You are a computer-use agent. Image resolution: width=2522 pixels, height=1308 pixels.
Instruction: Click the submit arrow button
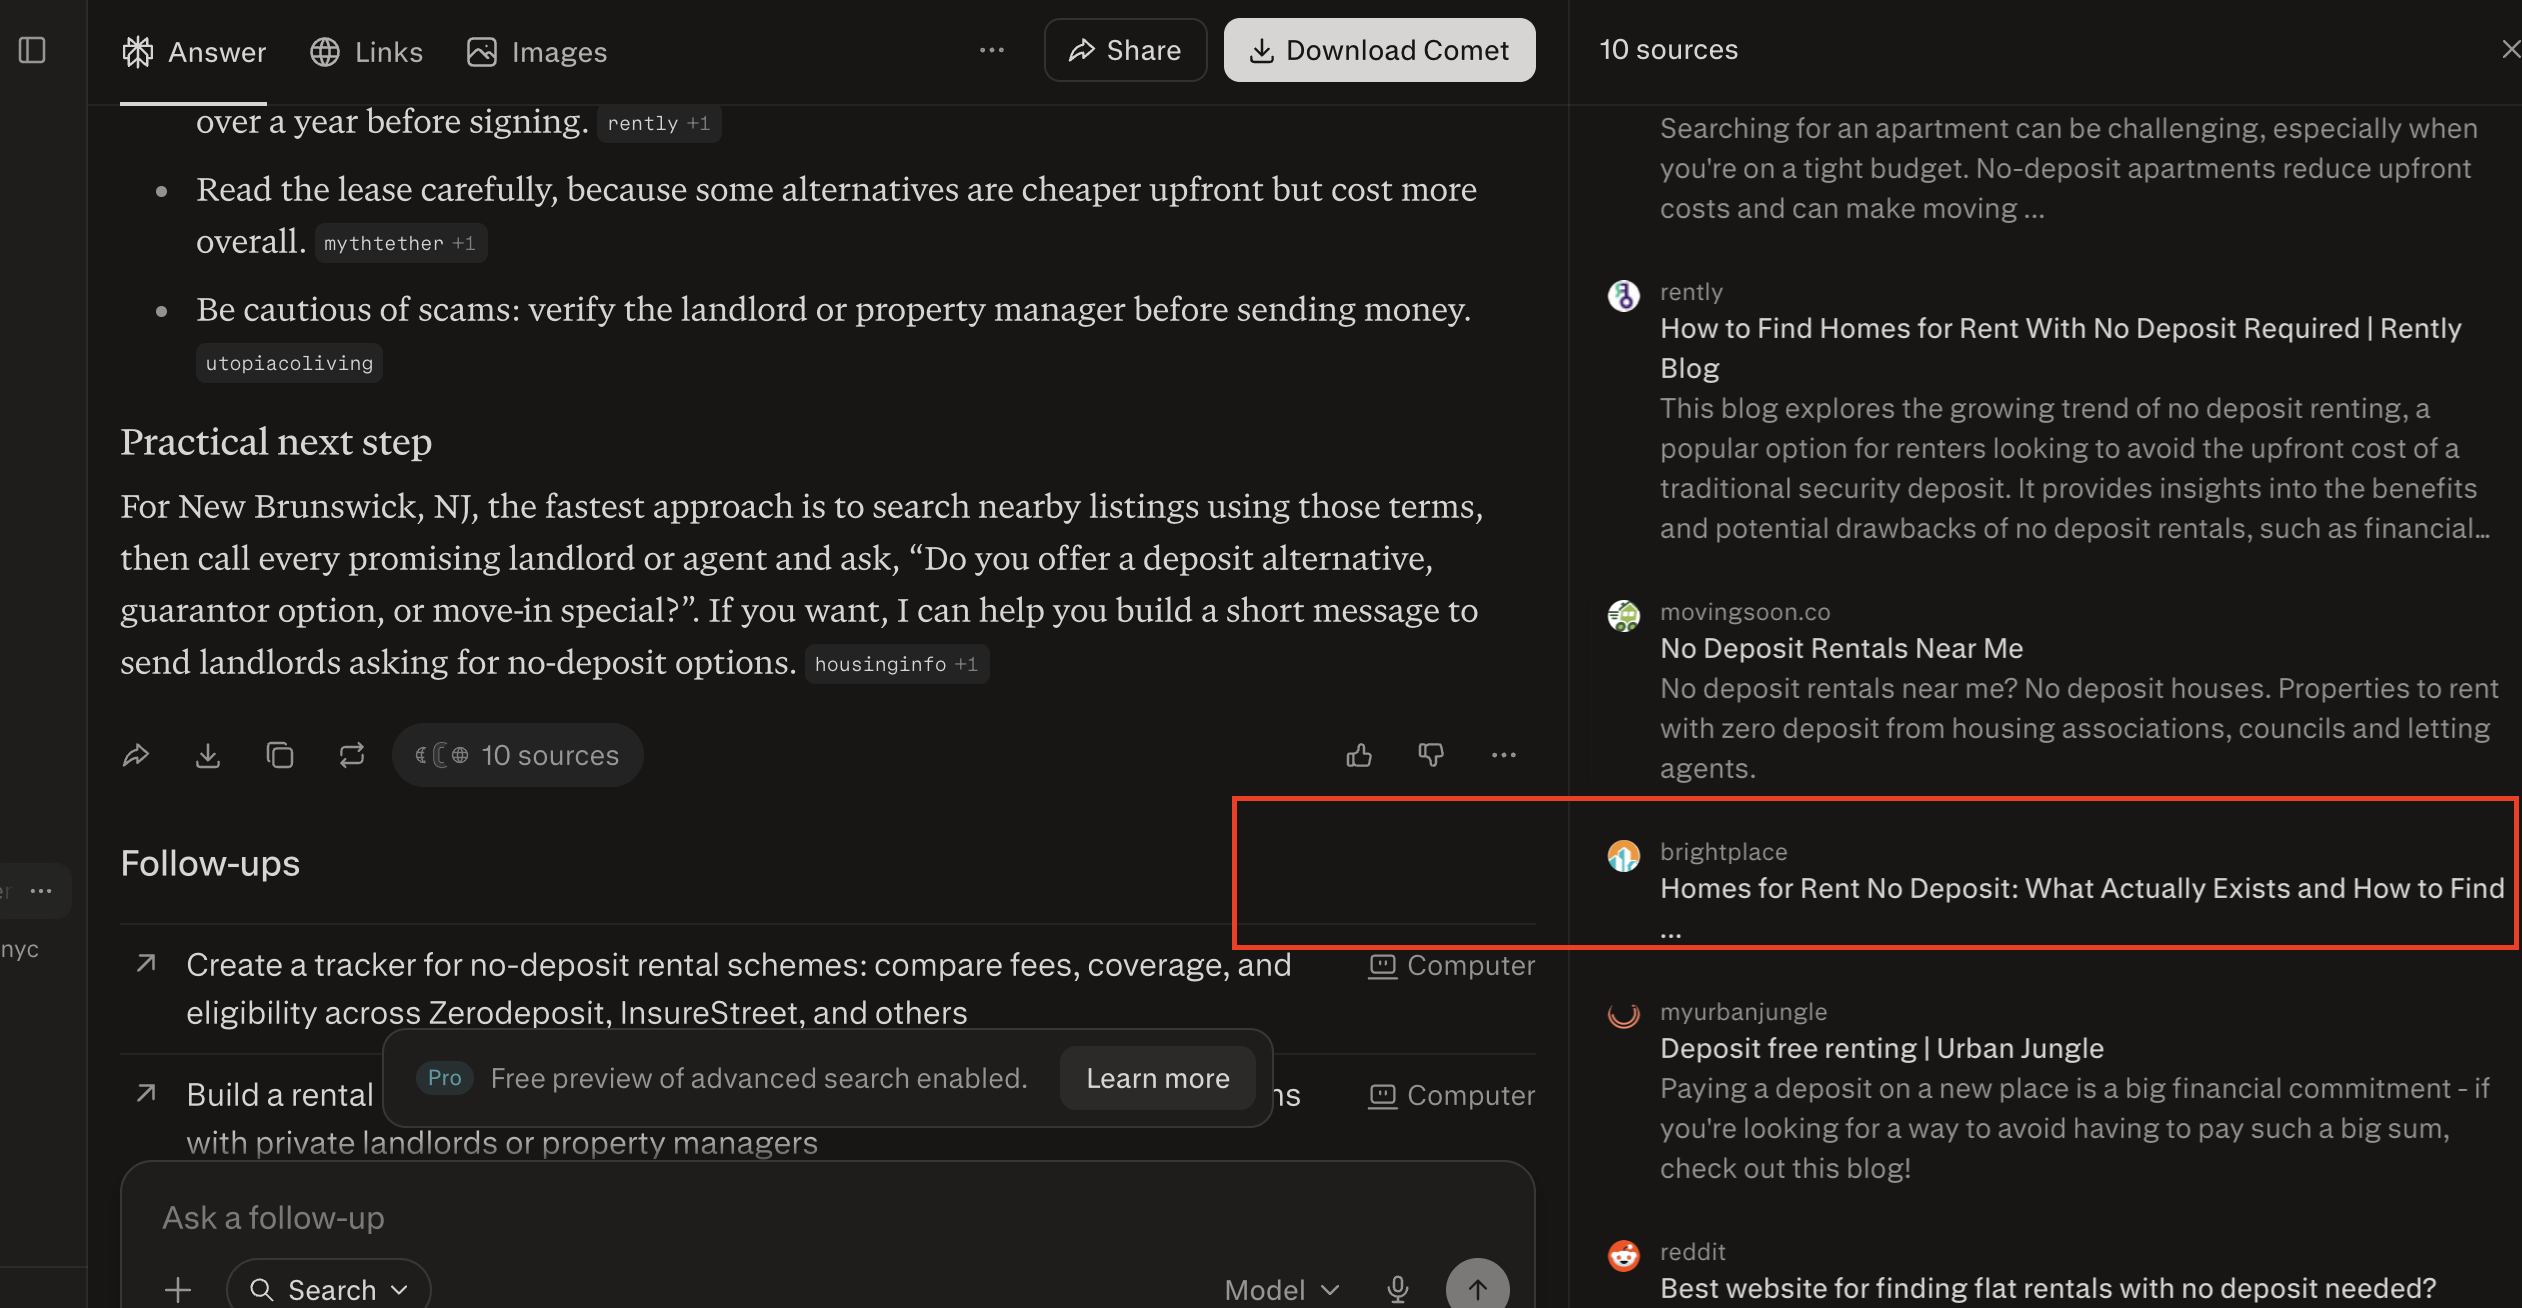1478,1288
